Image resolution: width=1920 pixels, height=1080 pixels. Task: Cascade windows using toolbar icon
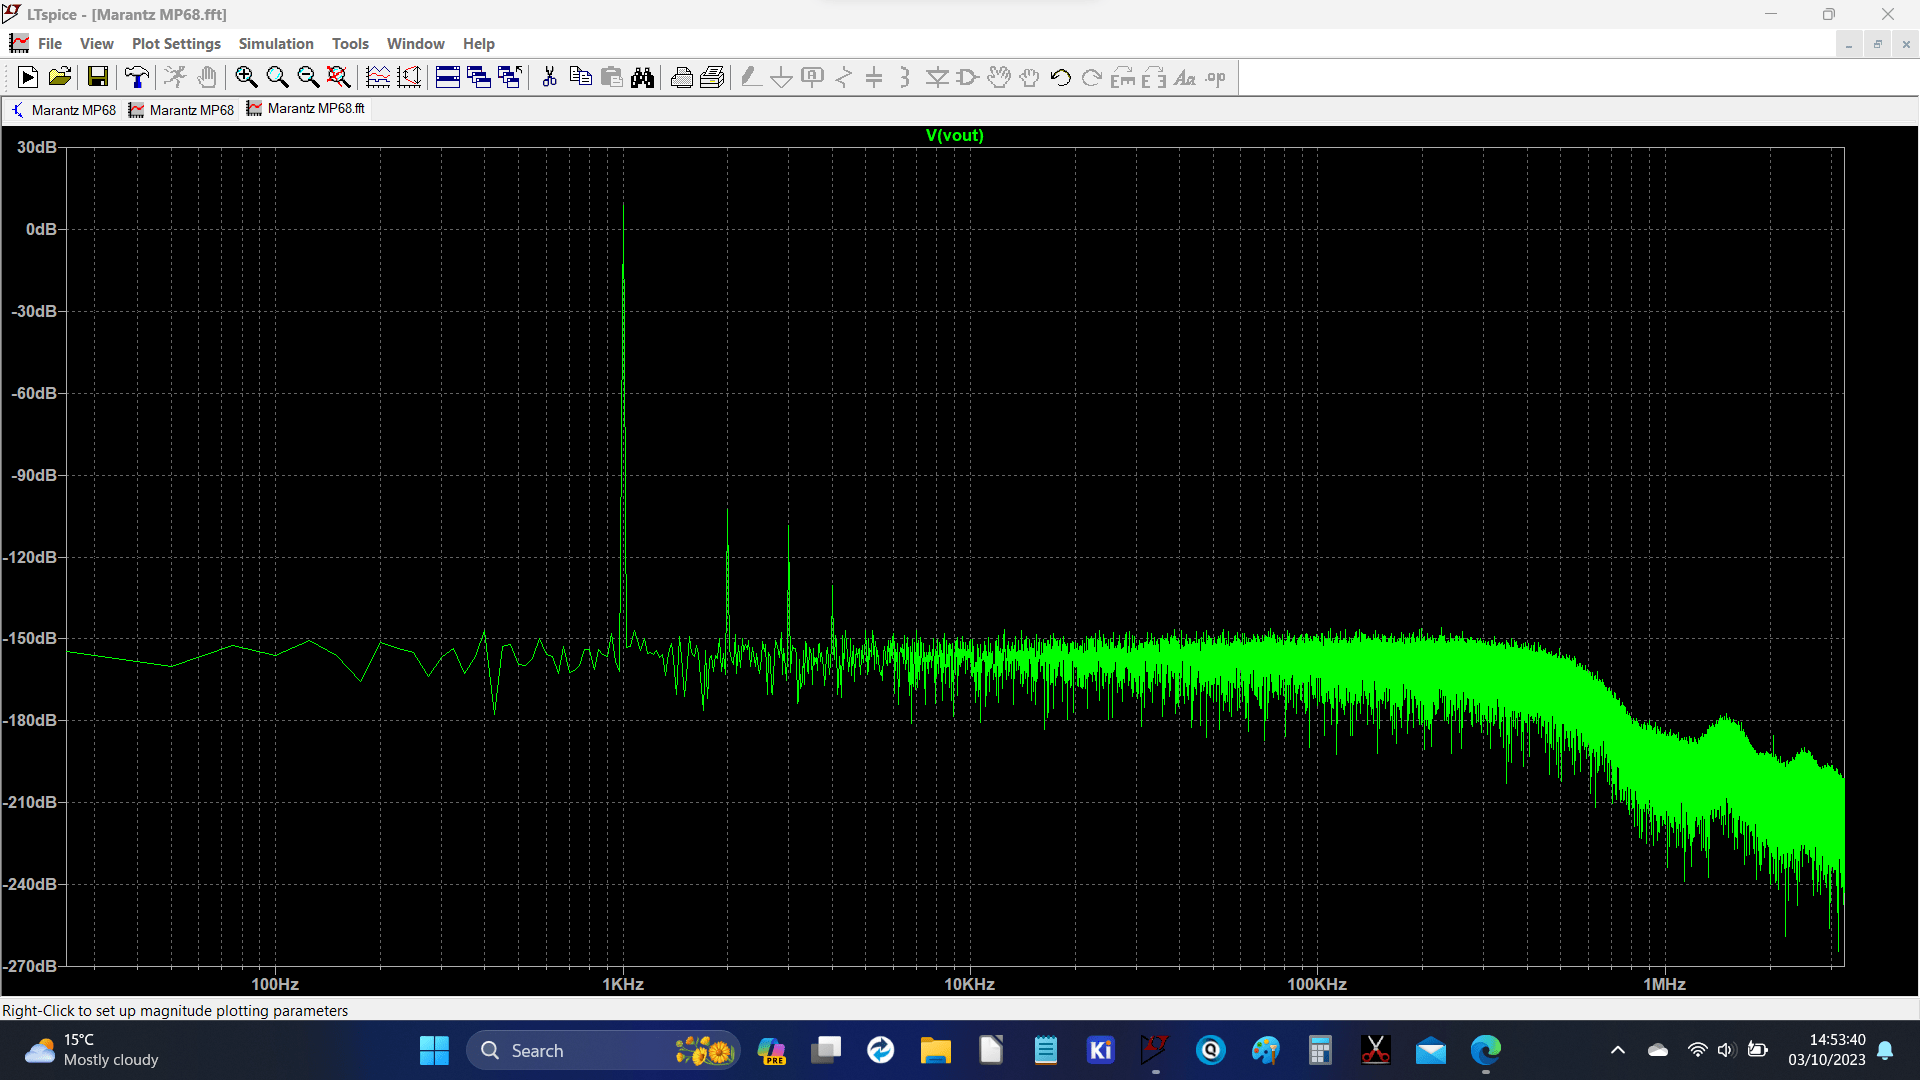pos(479,77)
